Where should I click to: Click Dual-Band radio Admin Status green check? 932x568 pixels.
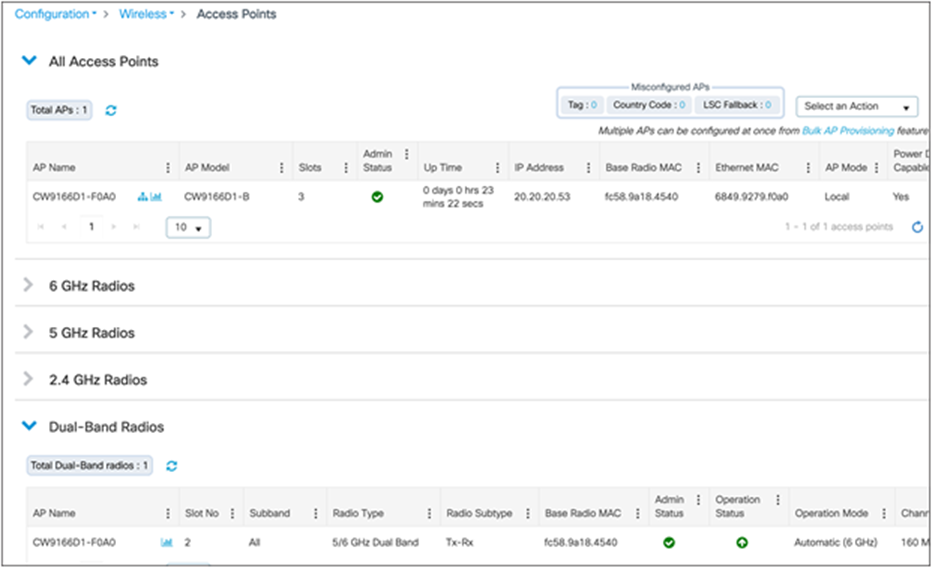(x=669, y=543)
